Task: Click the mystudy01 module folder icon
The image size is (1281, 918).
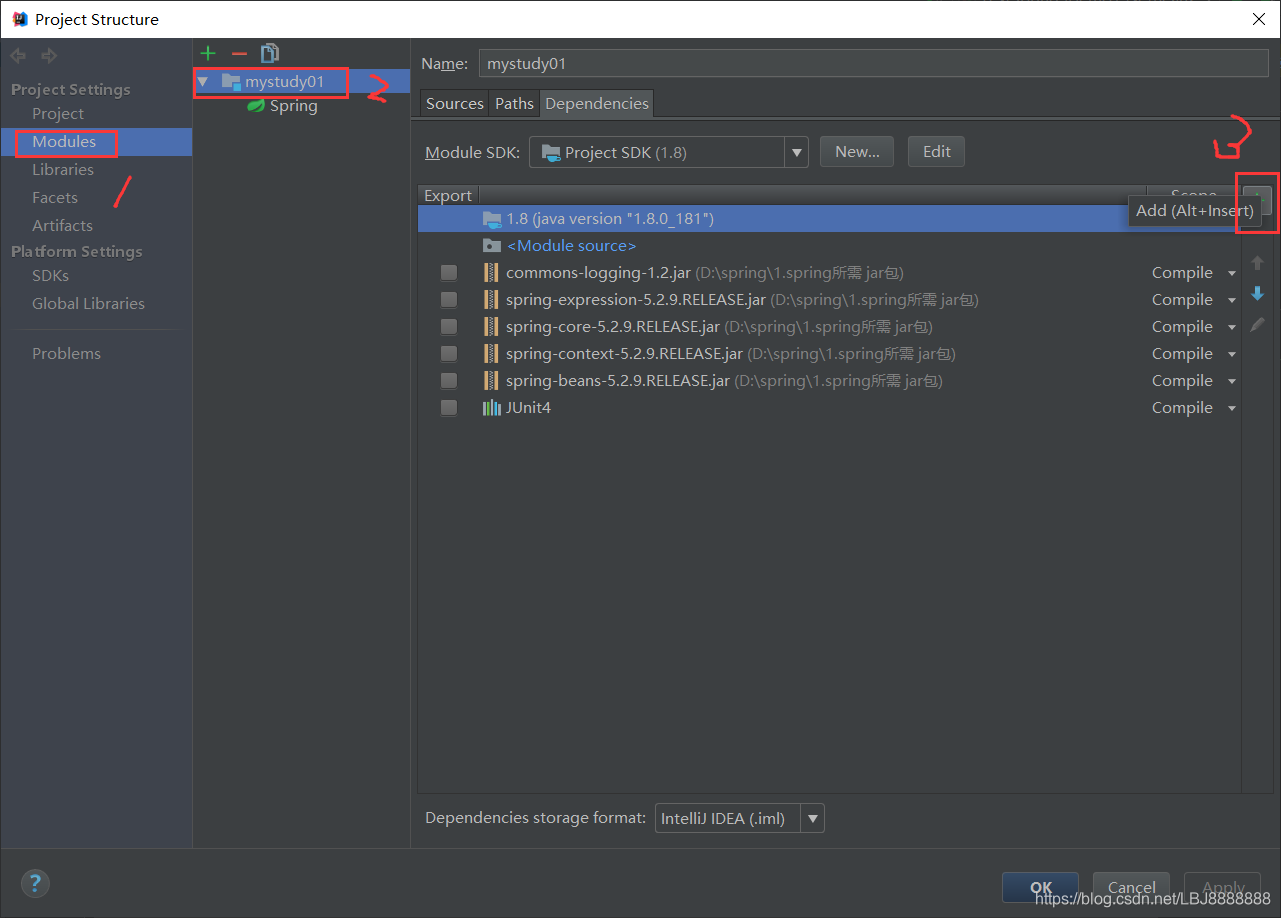Action: point(231,81)
